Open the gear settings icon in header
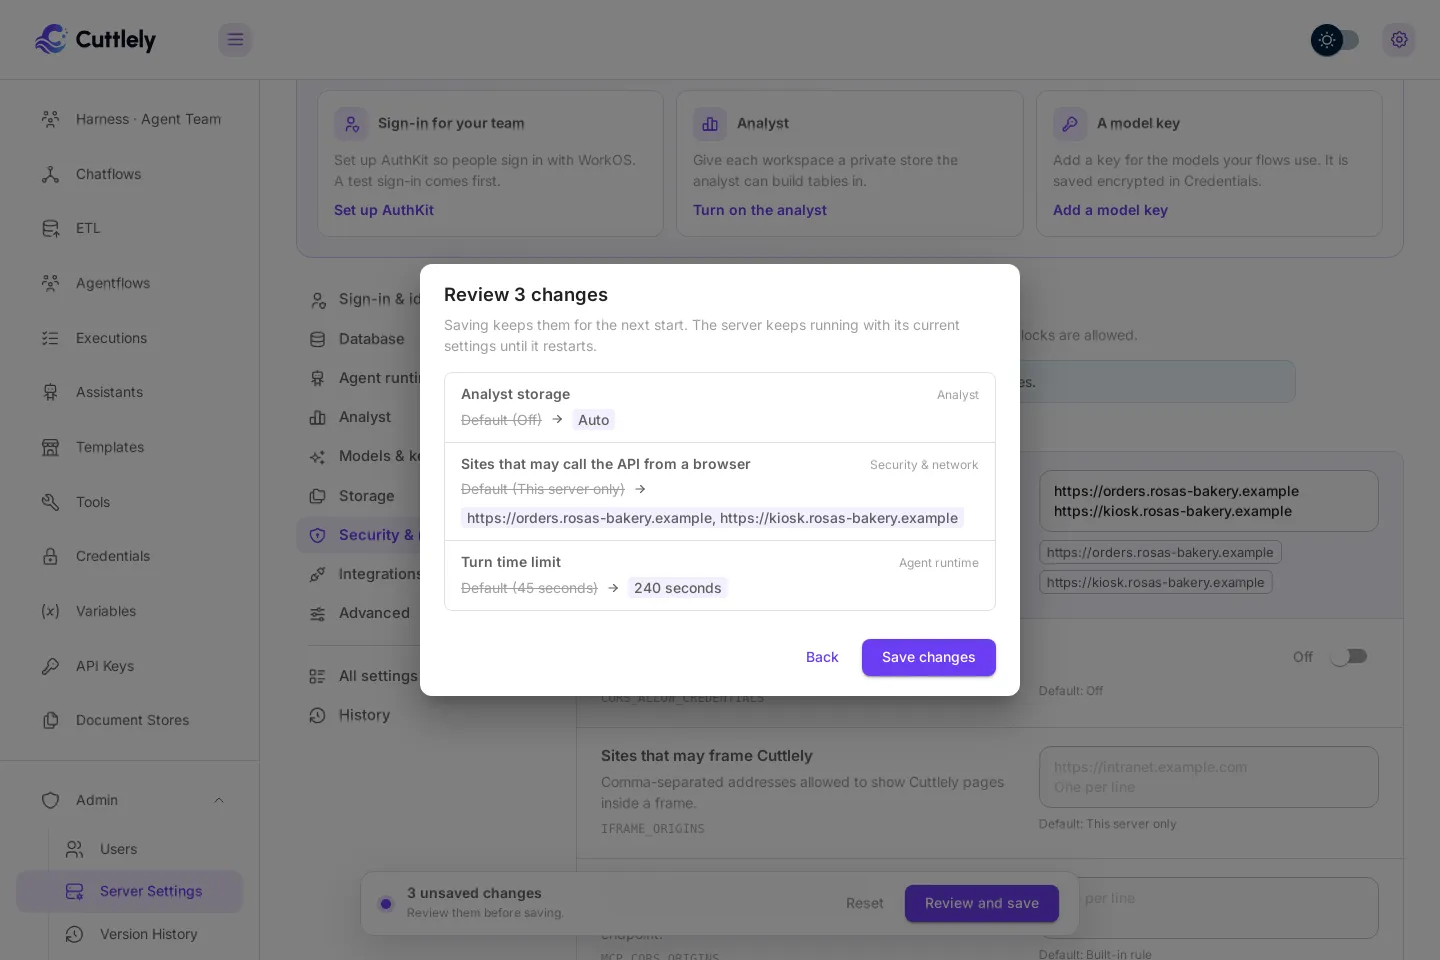The image size is (1440, 960). (1399, 39)
